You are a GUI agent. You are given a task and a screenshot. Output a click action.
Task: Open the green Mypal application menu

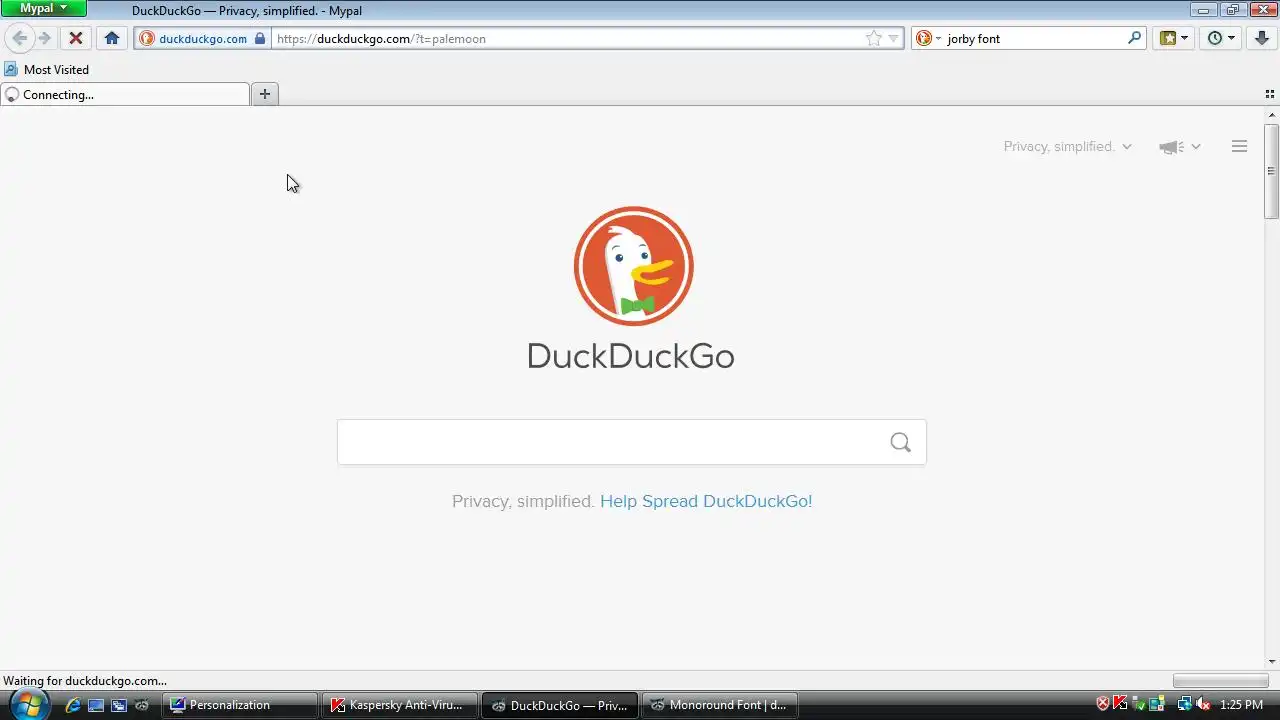pos(44,8)
